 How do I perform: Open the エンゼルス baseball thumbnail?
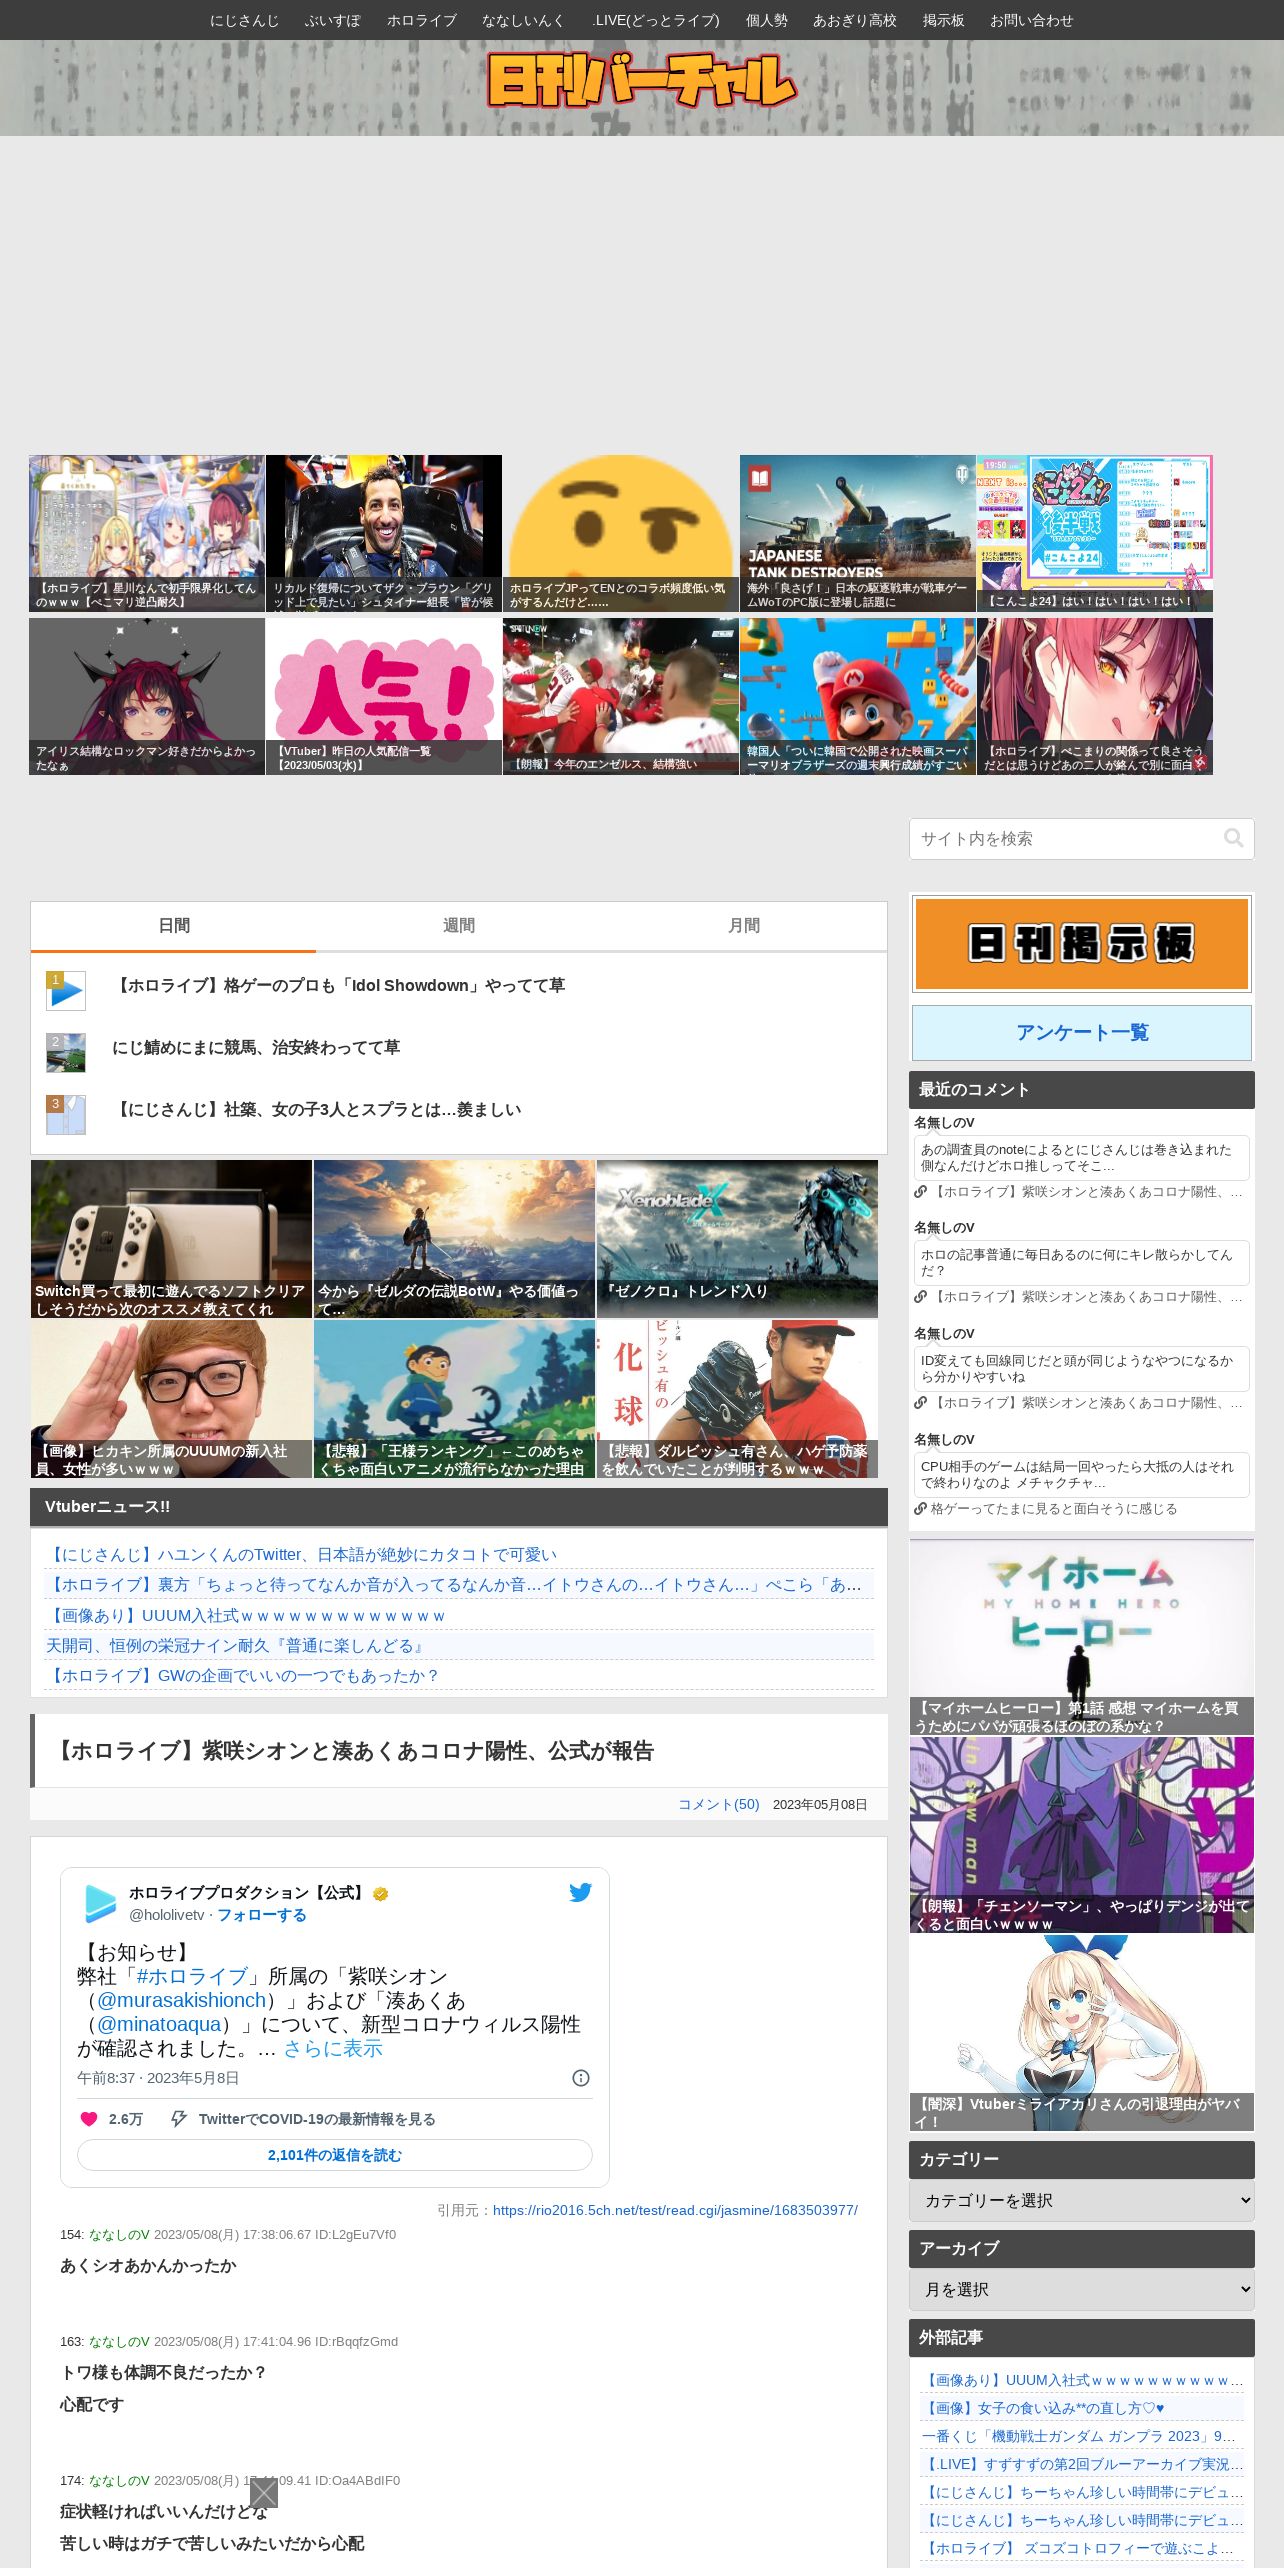[x=621, y=696]
